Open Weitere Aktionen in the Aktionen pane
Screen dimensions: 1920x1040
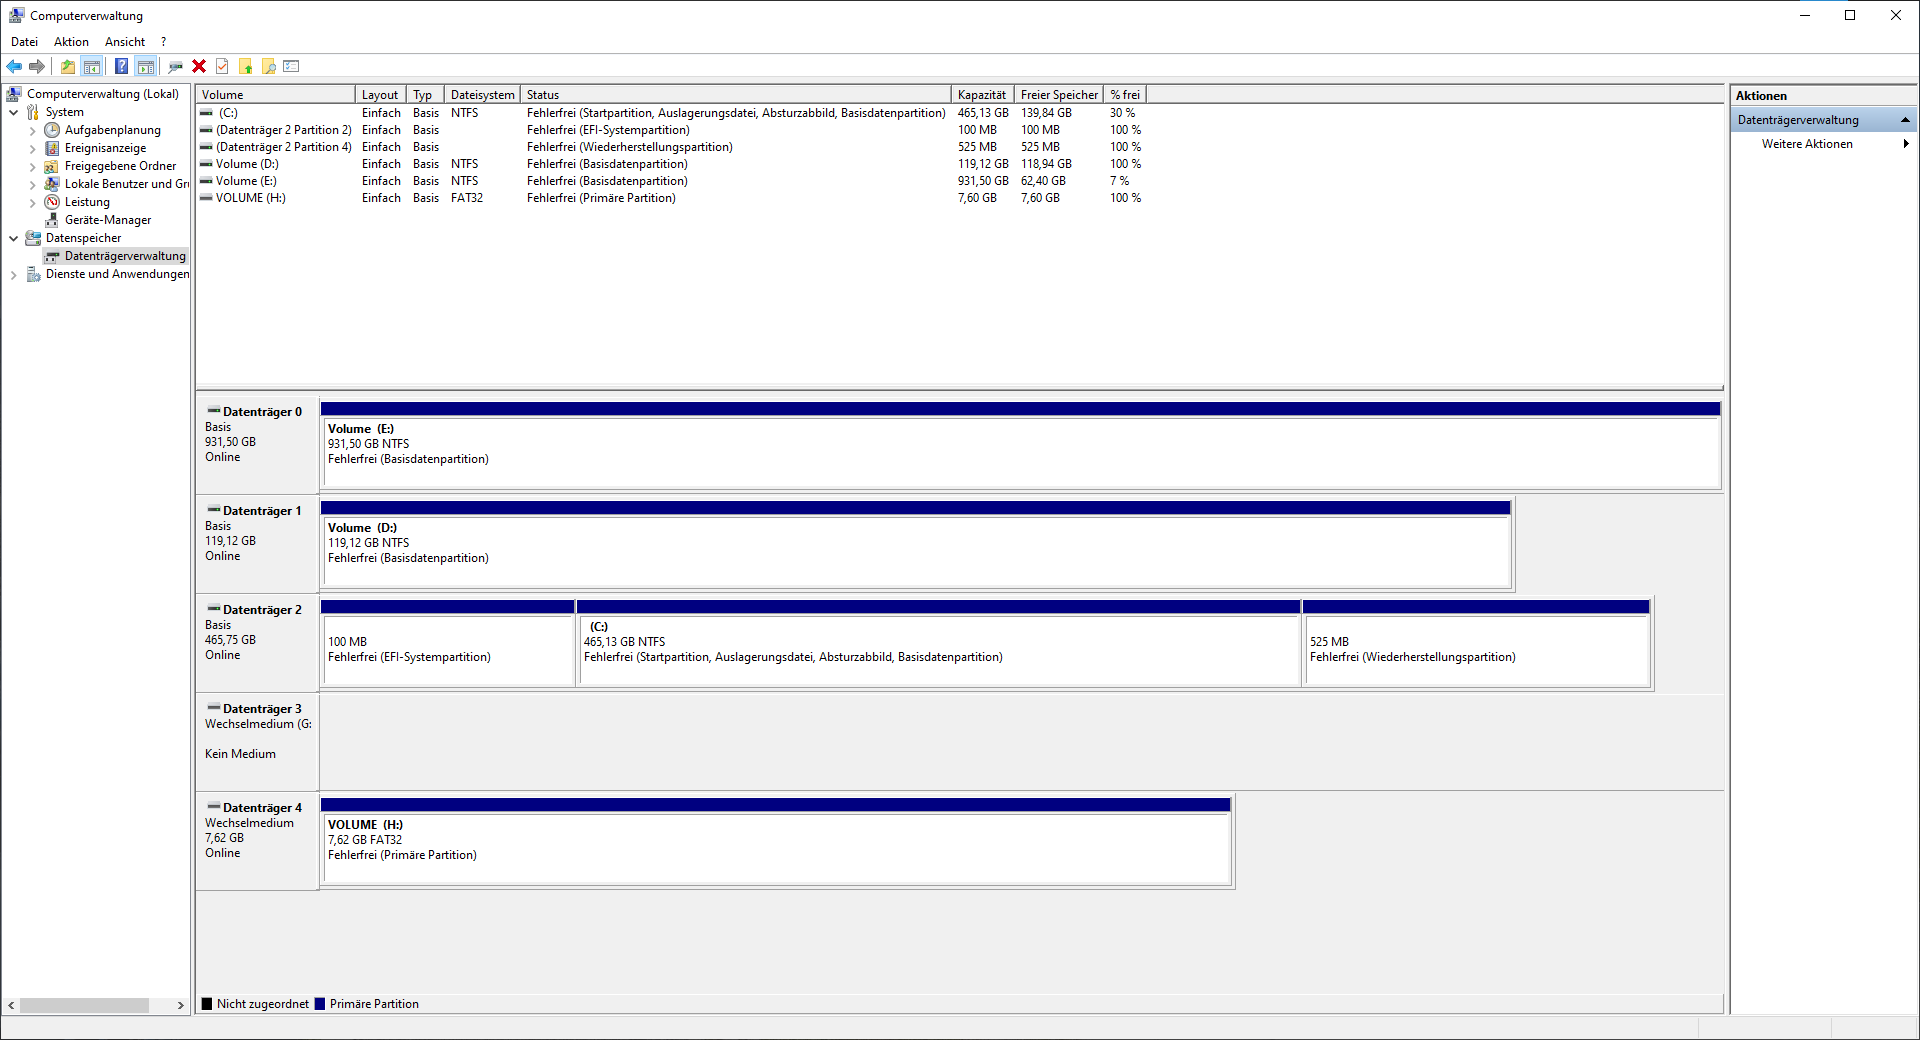[1807, 144]
